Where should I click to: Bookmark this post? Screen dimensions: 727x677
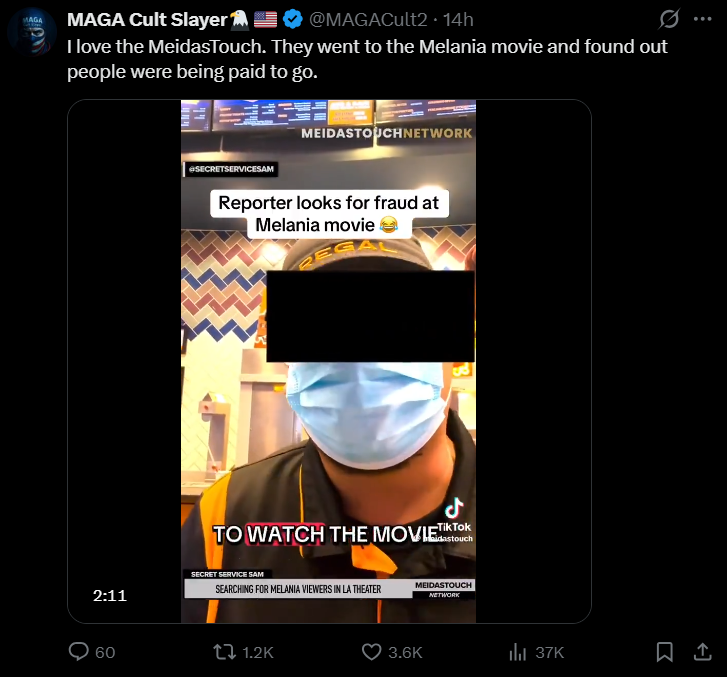click(664, 651)
